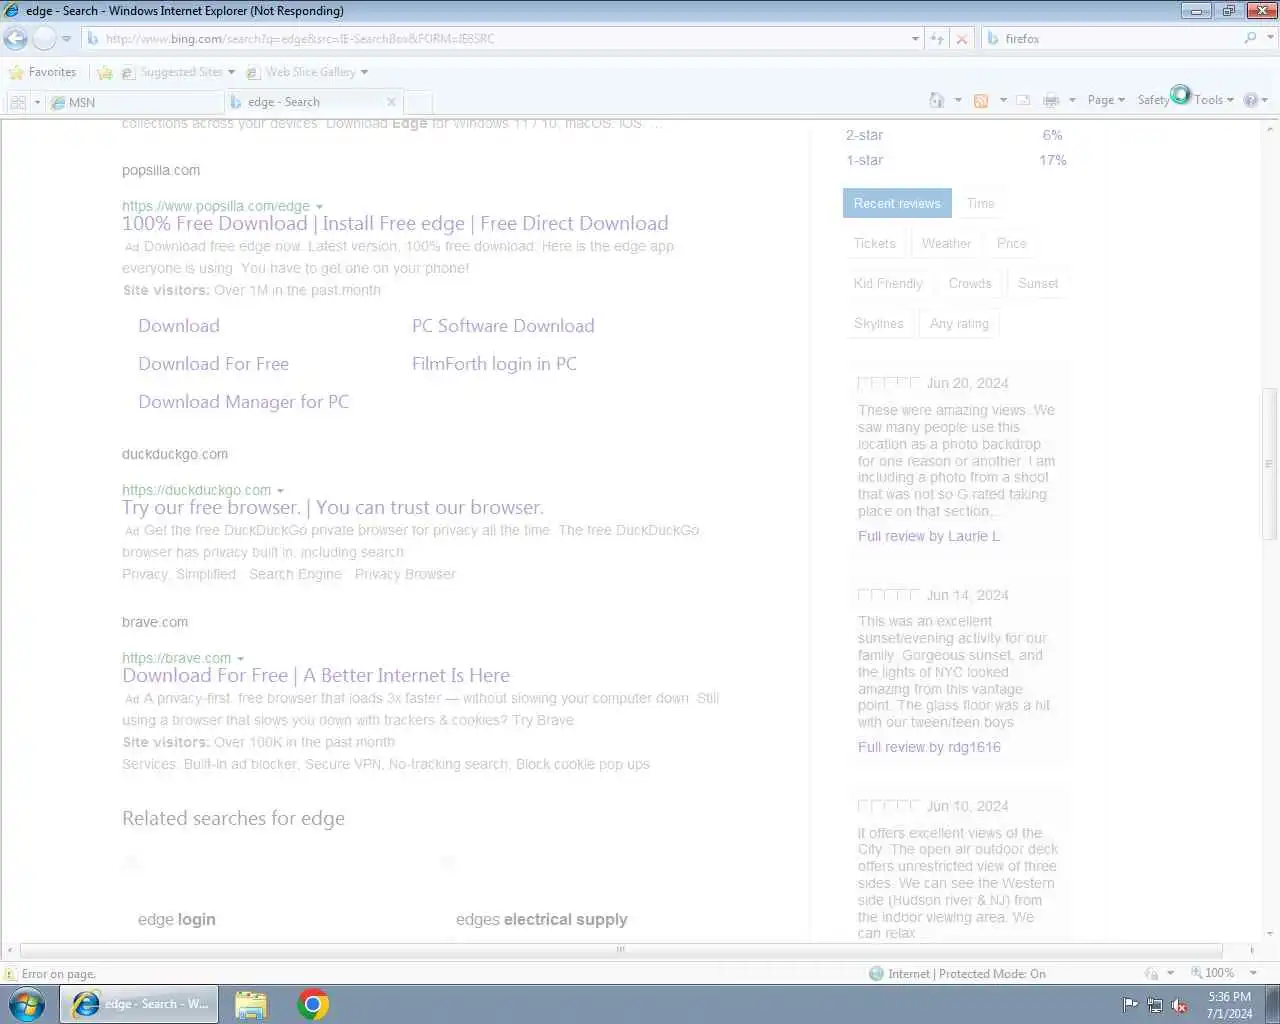The image size is (1280, 1024).
Task: Open the 100% zoom level control
Action: 1225,973
